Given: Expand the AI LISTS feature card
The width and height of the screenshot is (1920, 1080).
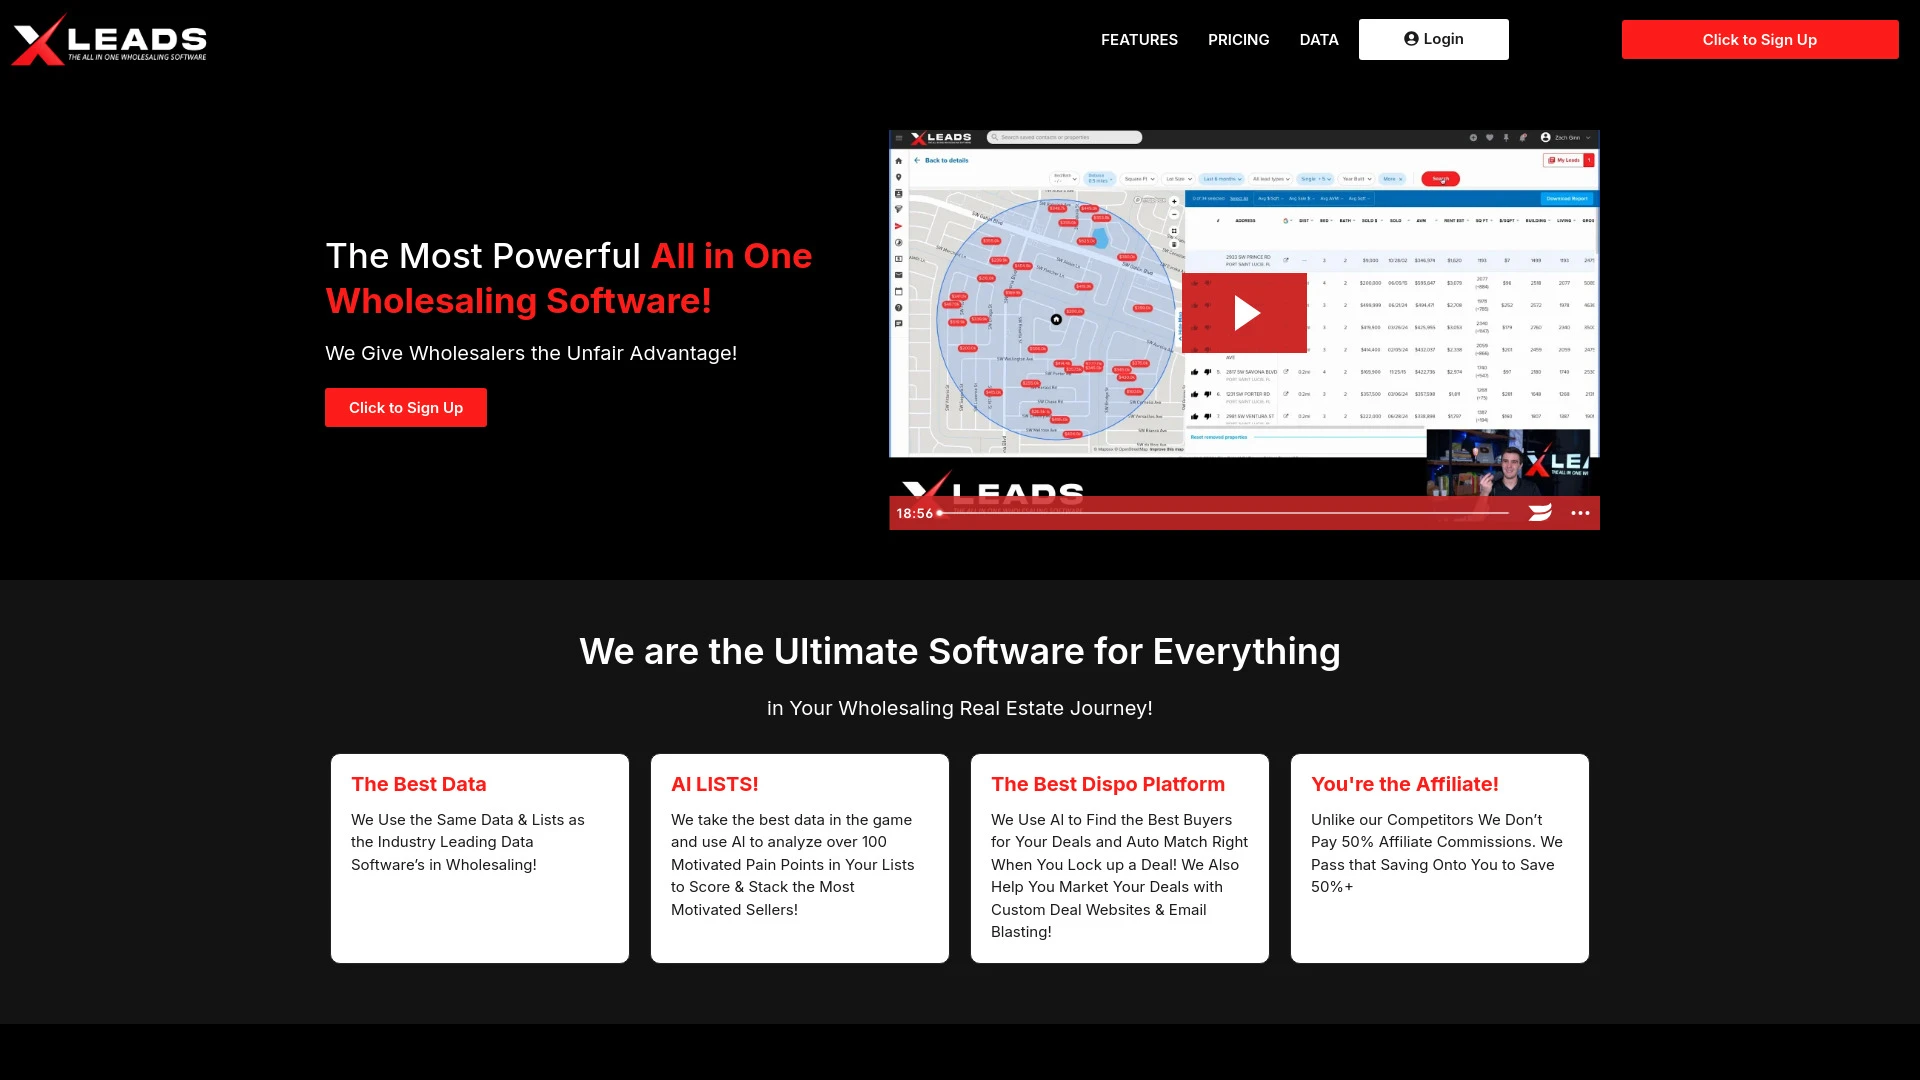Looking at the screenshot, I should tap(799, 857).
